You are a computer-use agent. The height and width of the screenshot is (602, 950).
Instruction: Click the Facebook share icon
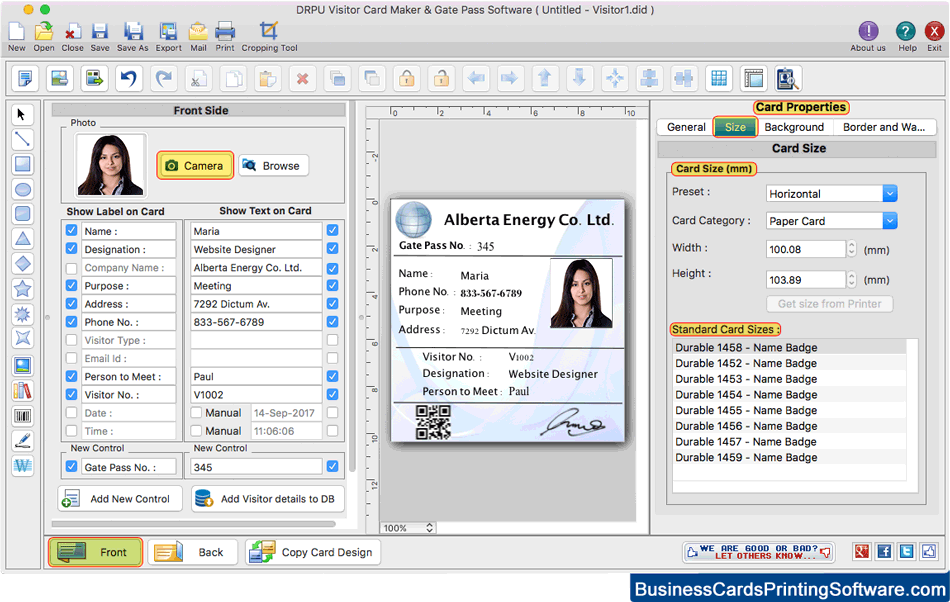[x=884, y=551]
